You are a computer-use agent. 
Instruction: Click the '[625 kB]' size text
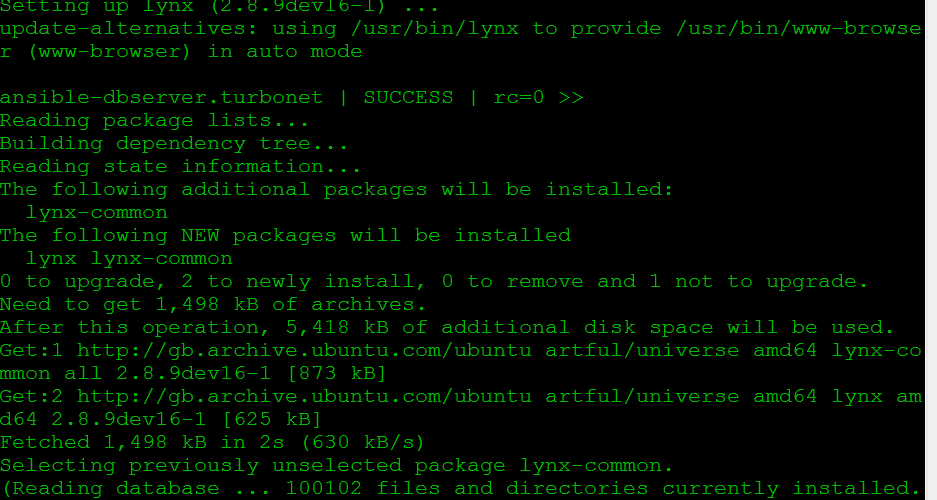pyautogui.click(x=272, y=419)
